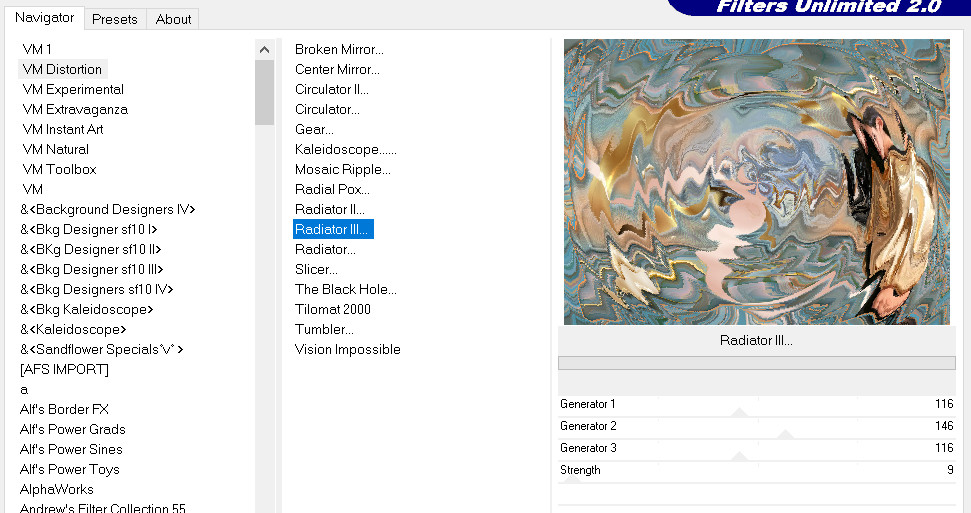The height and width of the screenshot is (513, 971).
Task: Pick VM Toolbox category
Action: click(59, 169)
